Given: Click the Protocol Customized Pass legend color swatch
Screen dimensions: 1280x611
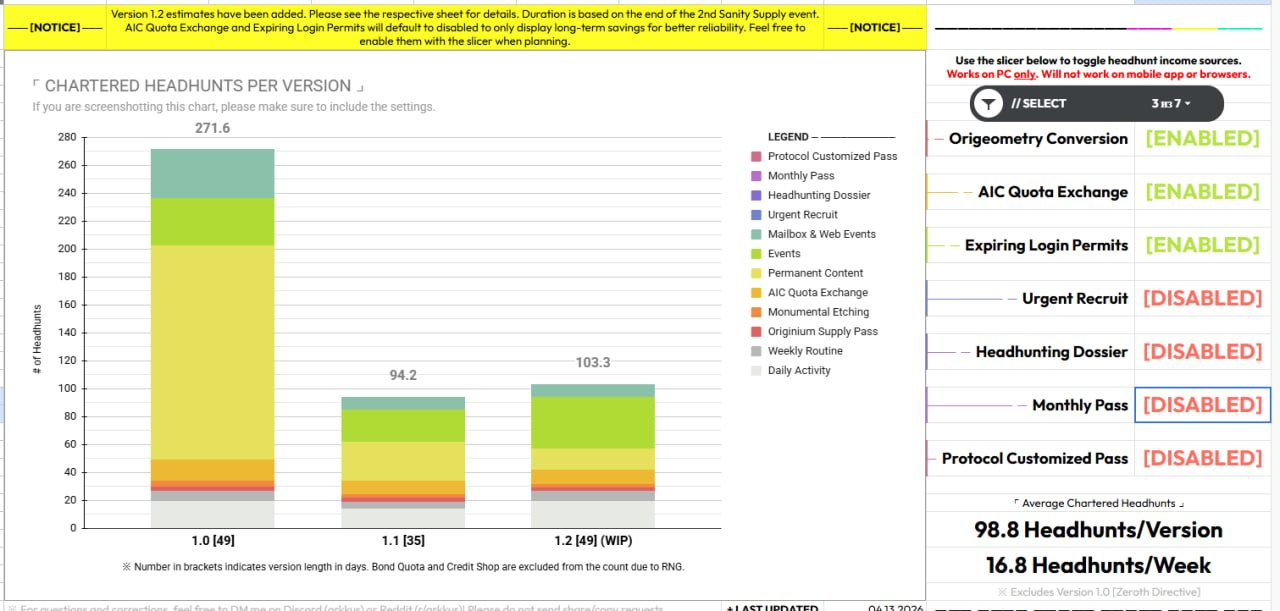Looking at the screenshot, I should tap(756, 156).
